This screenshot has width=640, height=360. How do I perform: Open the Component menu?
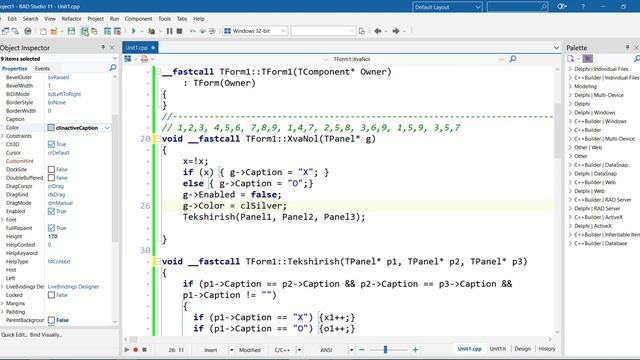click(x=138, y=19)
